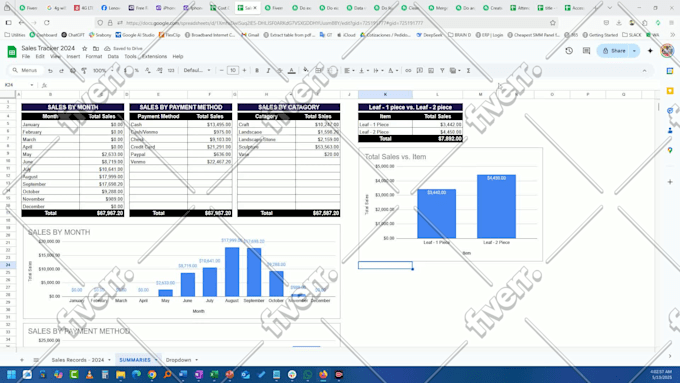Open Google Maps in side panel

(x=670, y=150)
